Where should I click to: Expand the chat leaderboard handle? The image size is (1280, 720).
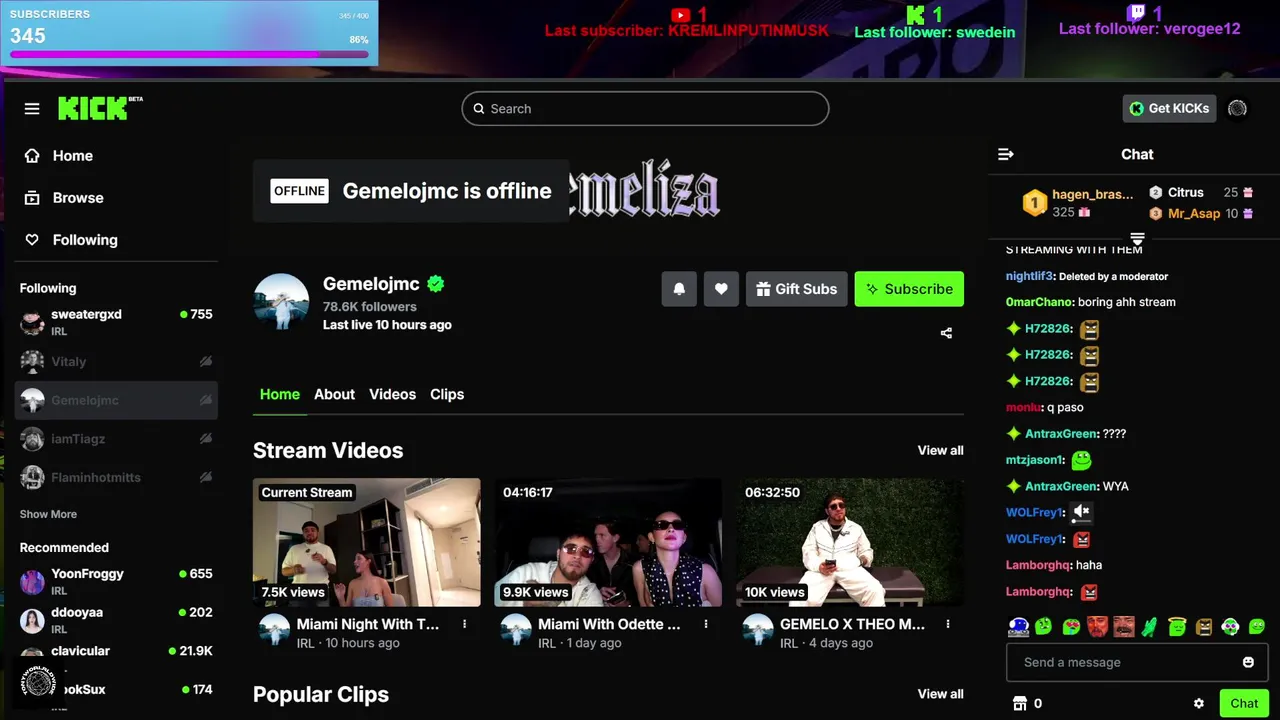[x=1137, y=238]
